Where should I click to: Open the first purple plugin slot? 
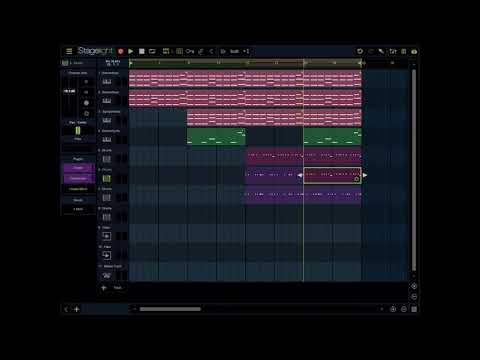click(78, 168)
